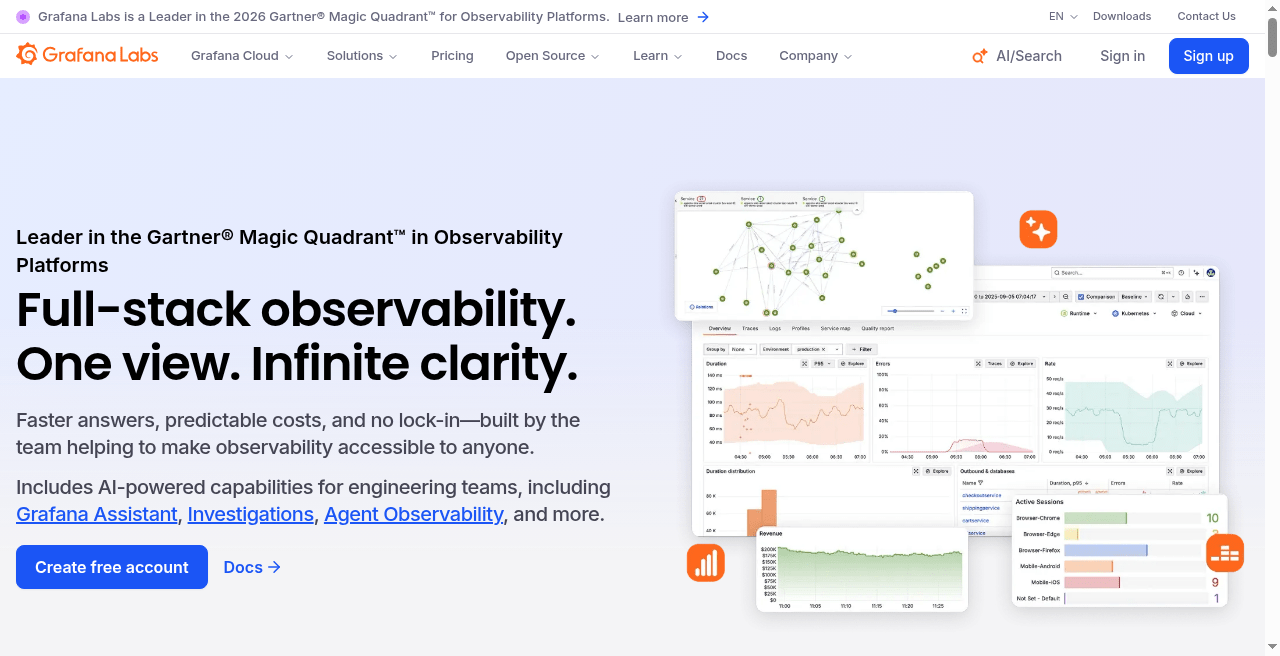The height and width of the screenshot is (656, 1280).
Task: Click the plus zoom-in icon on service map
Action: click(x=953, y=311)
